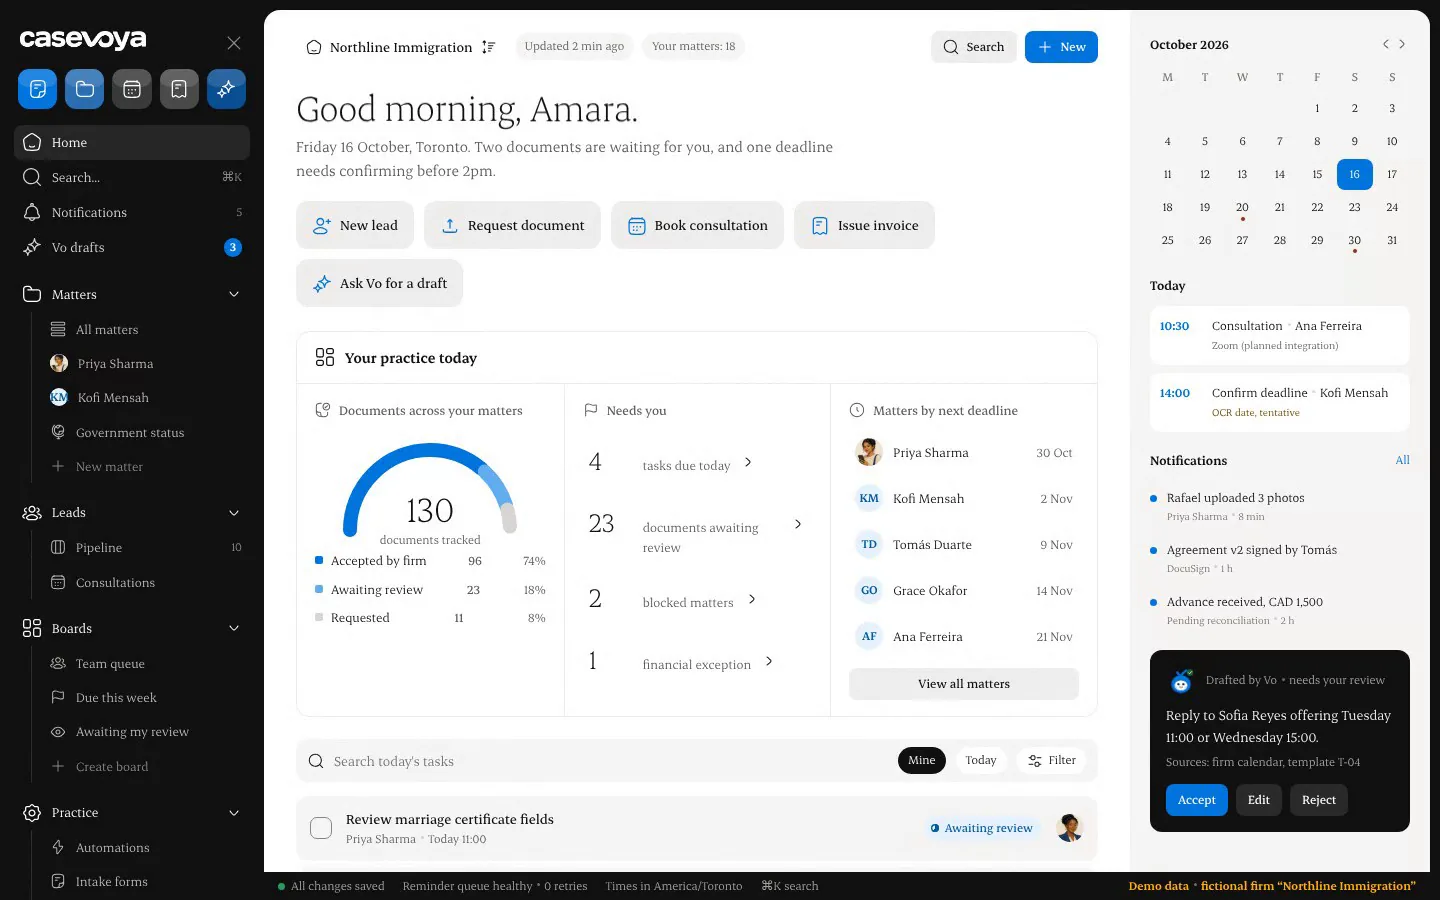Image resolution: width=1440 pixels, height=900 pixels.
Task: Open the All notifications link
Action: pyautogui.click(x=1402, y=460)
